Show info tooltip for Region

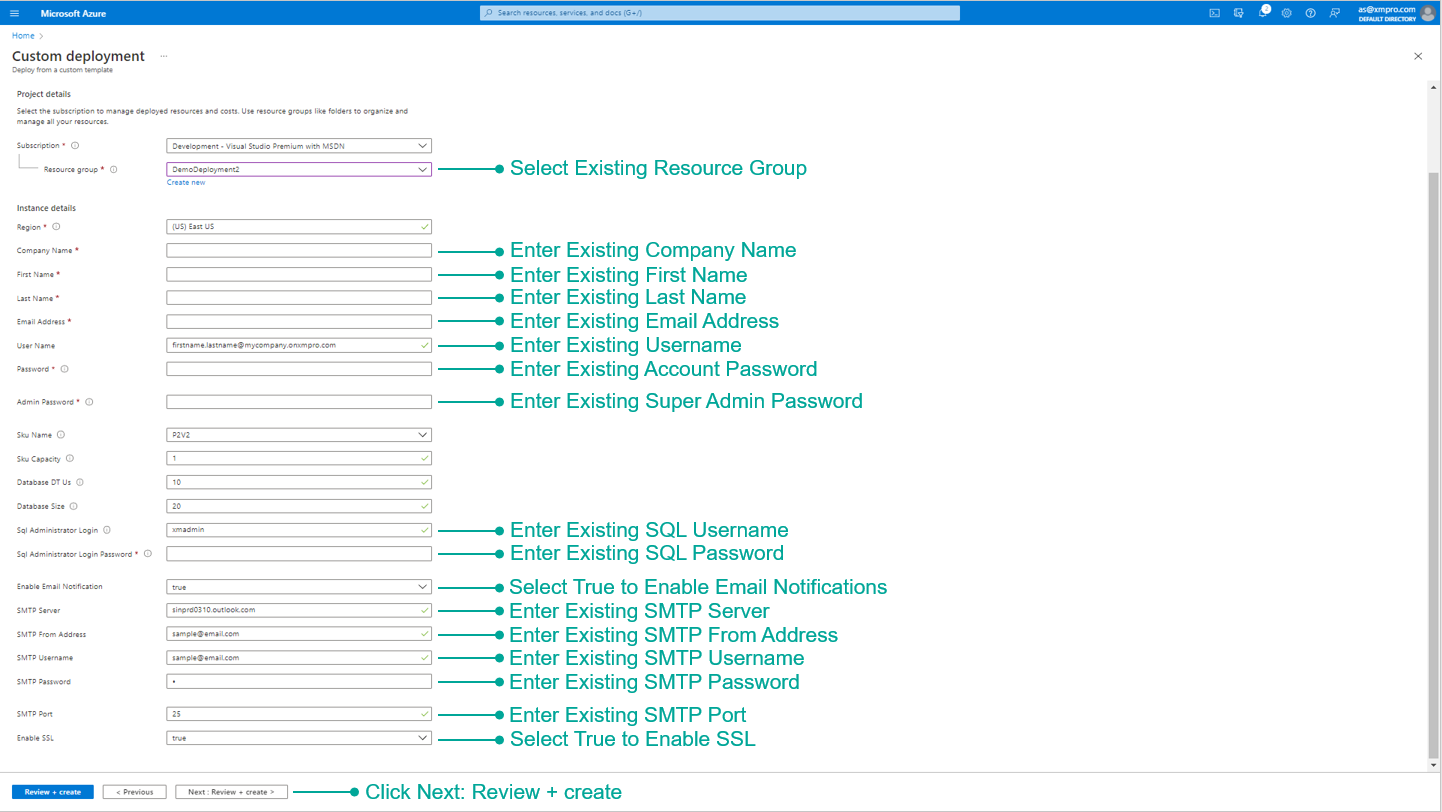click(x=56, y=227)
